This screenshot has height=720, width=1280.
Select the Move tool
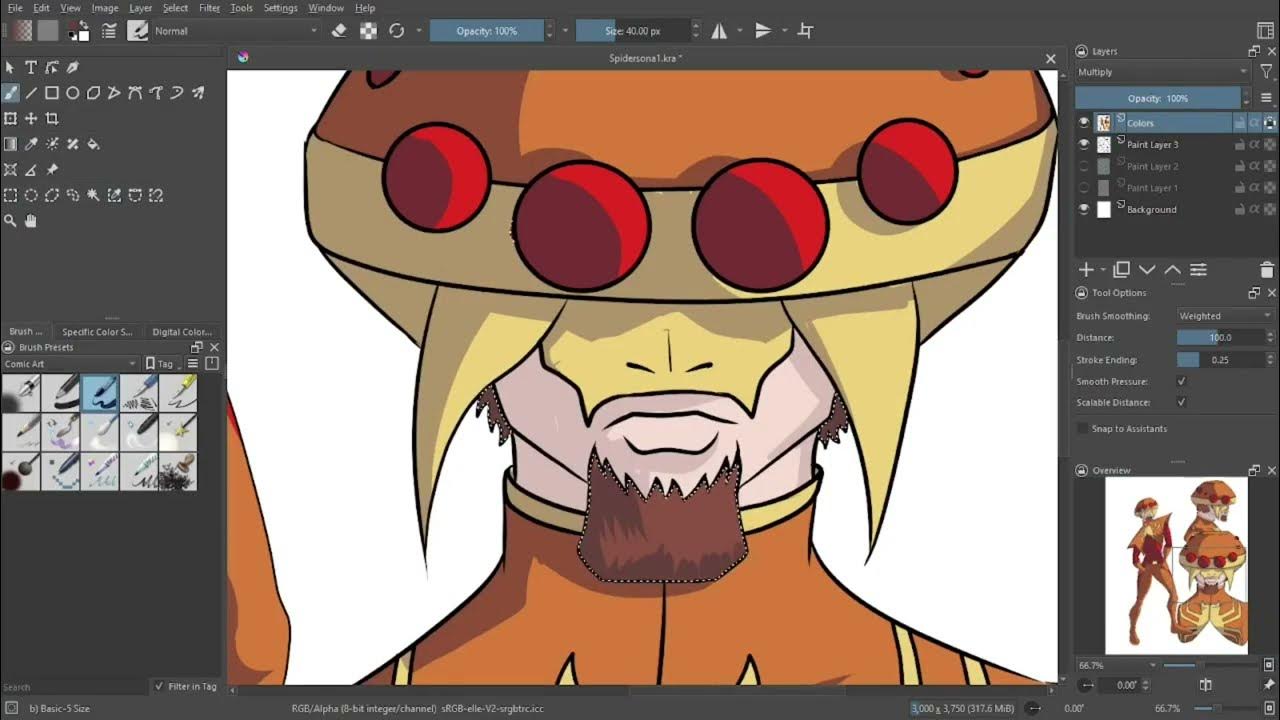(31, 118)
